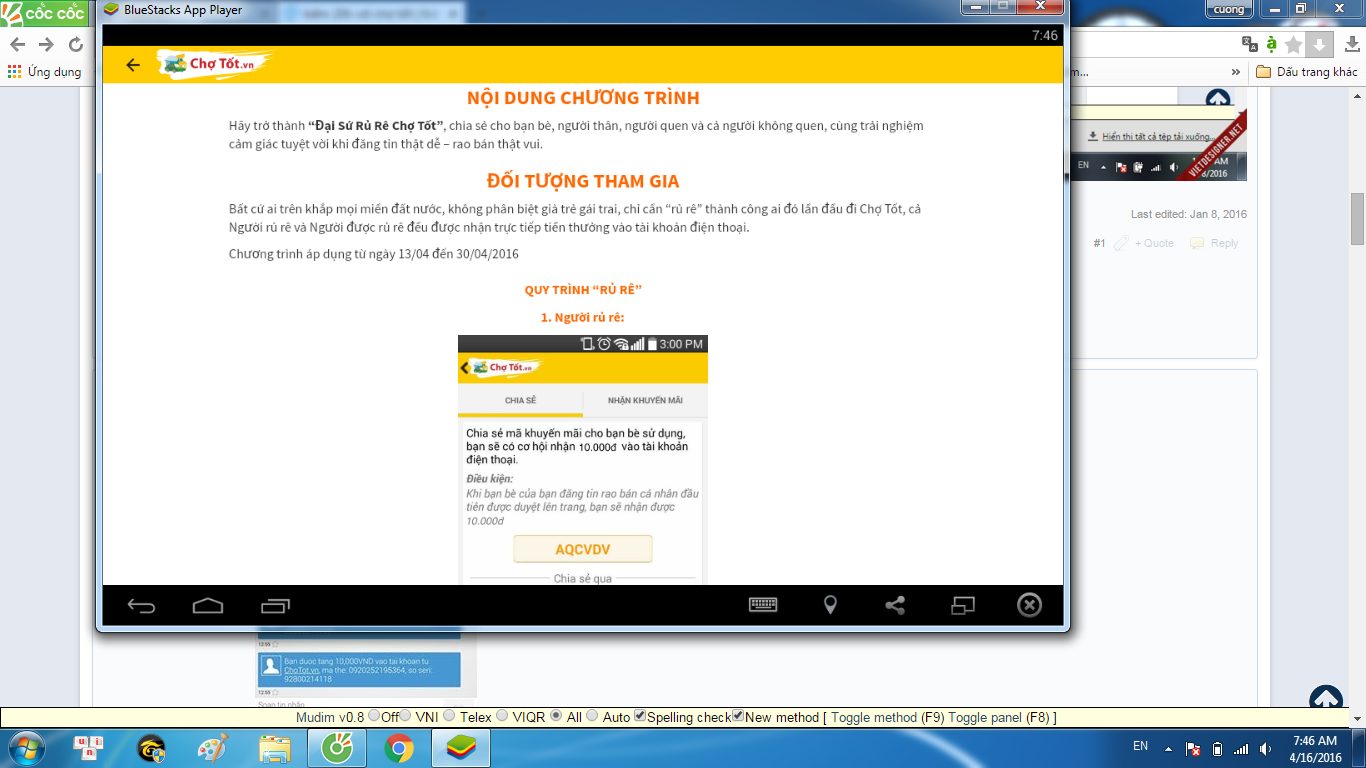The width and height of the screenshot is (1366, 768).
Task: Toggle the BlueStacks on-screen keyboard icon
Action: tap(764, 604)
